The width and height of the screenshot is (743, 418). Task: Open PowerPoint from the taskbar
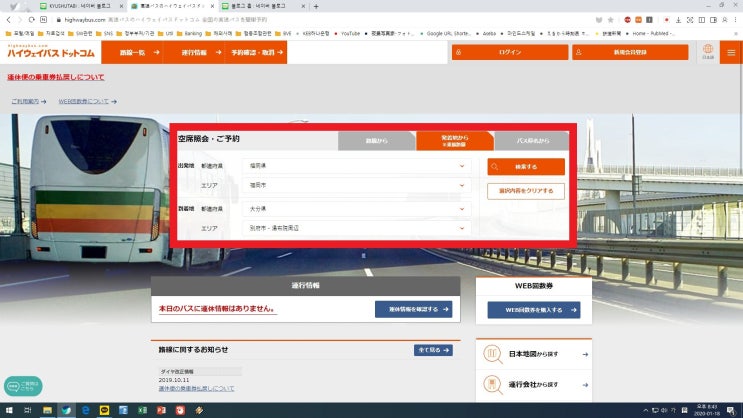pos(161,410)
